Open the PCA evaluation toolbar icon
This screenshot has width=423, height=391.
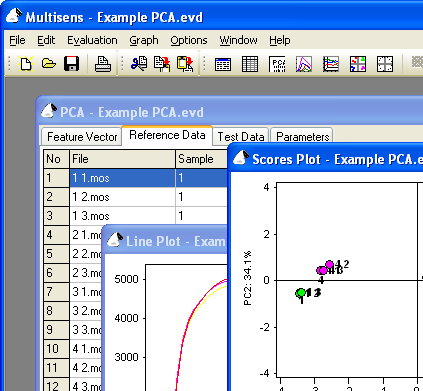pyautogui.click(x=277, y=64)
